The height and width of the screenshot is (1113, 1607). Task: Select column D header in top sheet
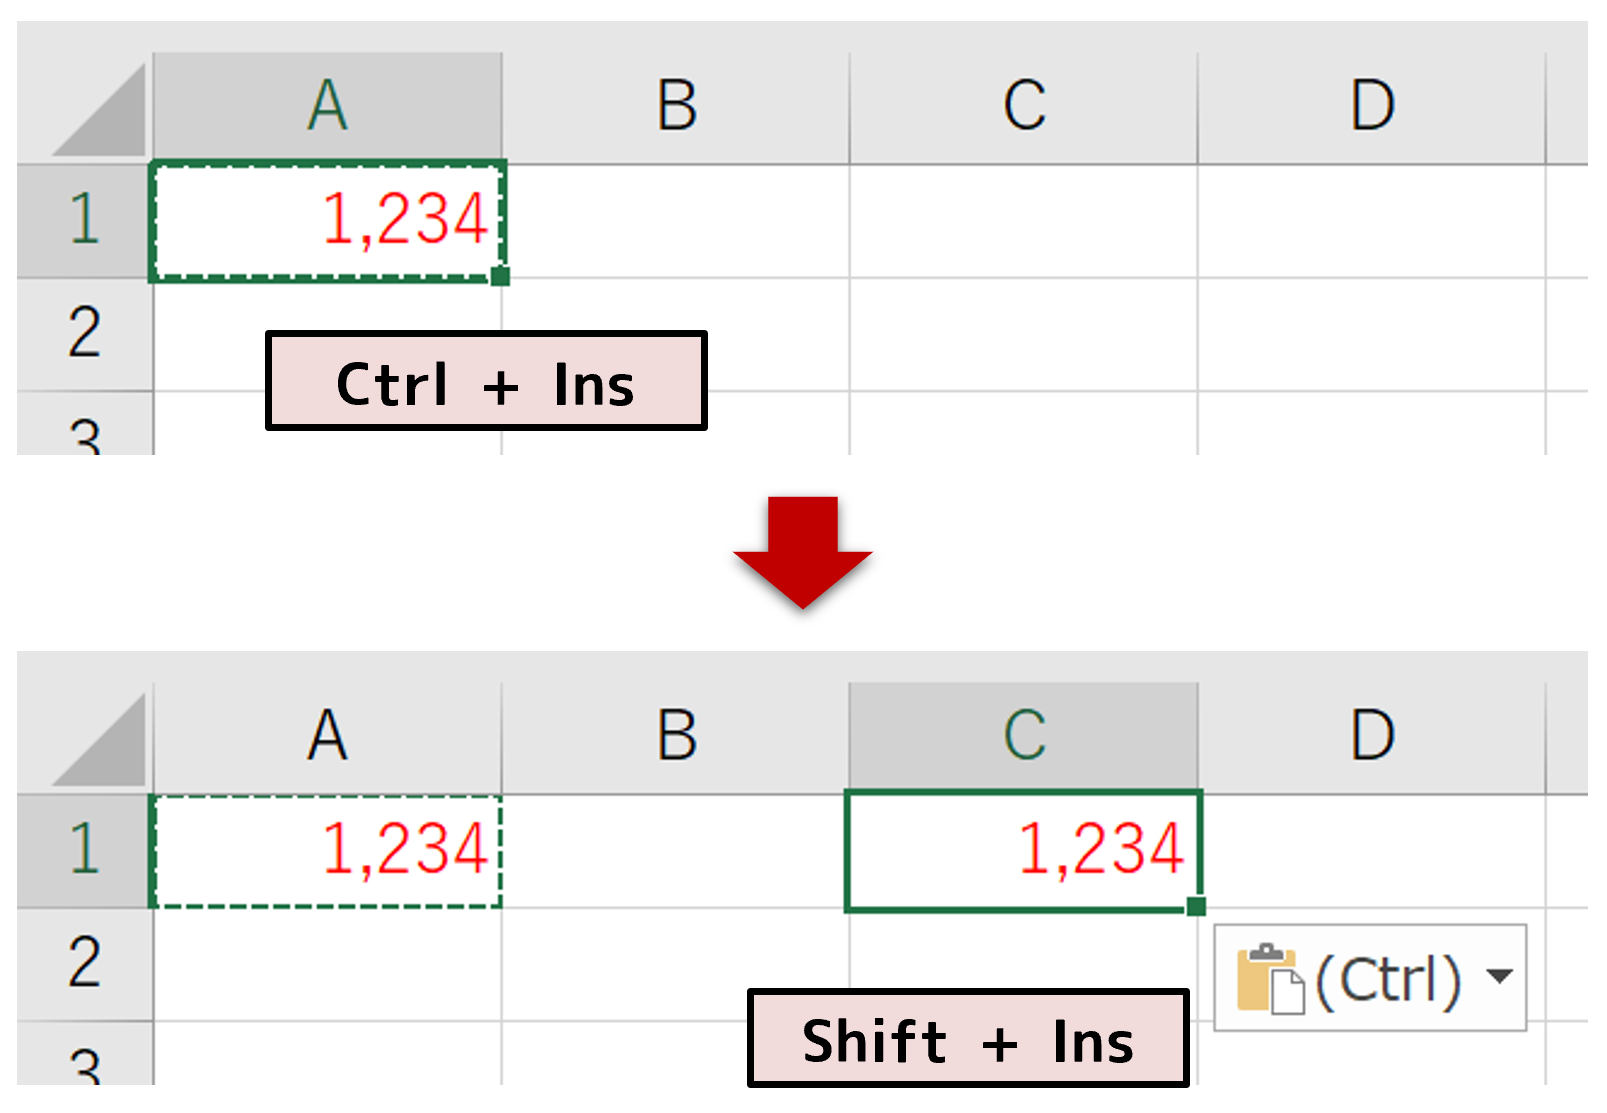tap(1372, 107)
